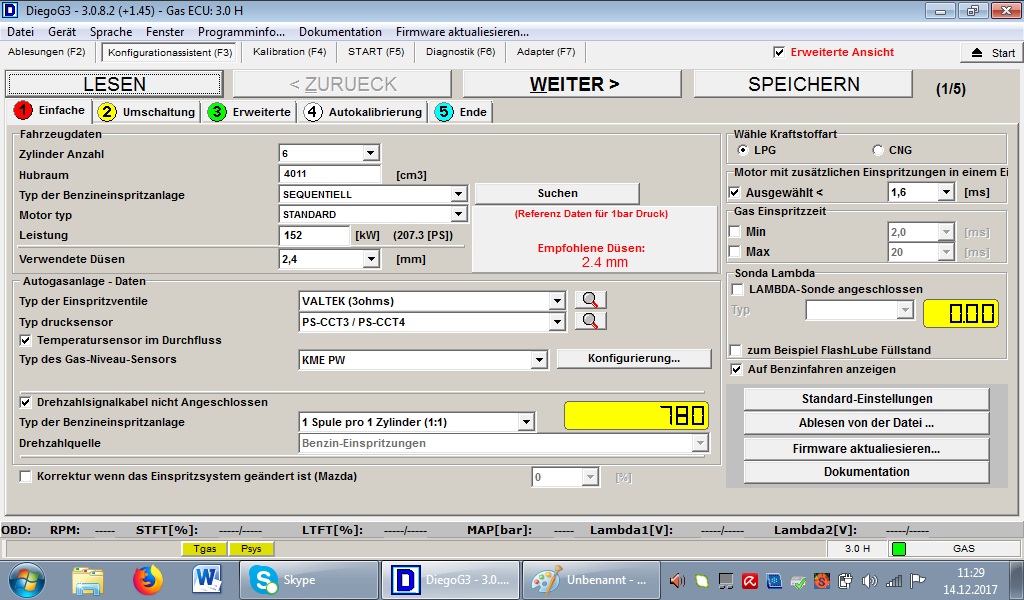1024x600 pixels.
Task: Toggle LAMBDA-Sonde angeschlossen checkbox
Action: click(738, 290)
